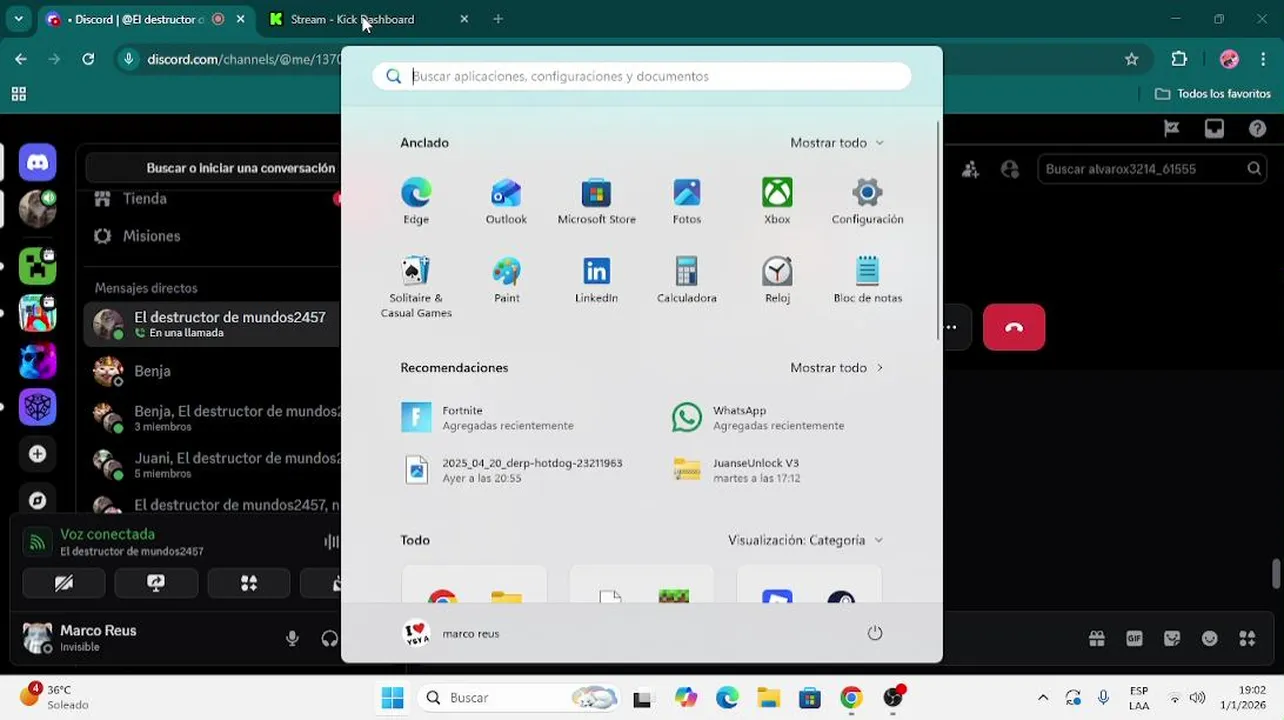Open Calculadora from pinned apps
The image size is (1284, 720).
687,280
